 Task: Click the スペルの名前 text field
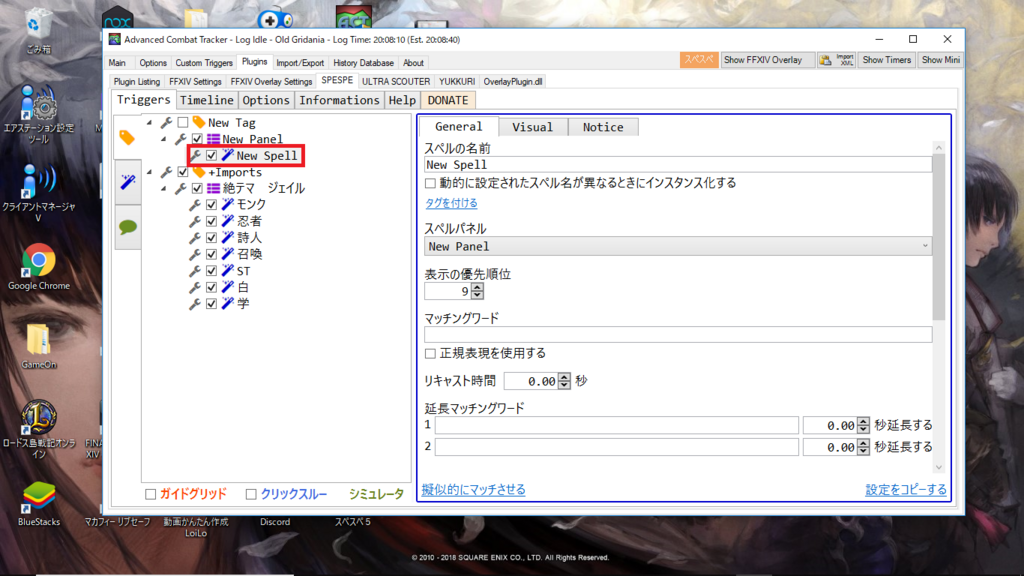click(x=678, y=165)
